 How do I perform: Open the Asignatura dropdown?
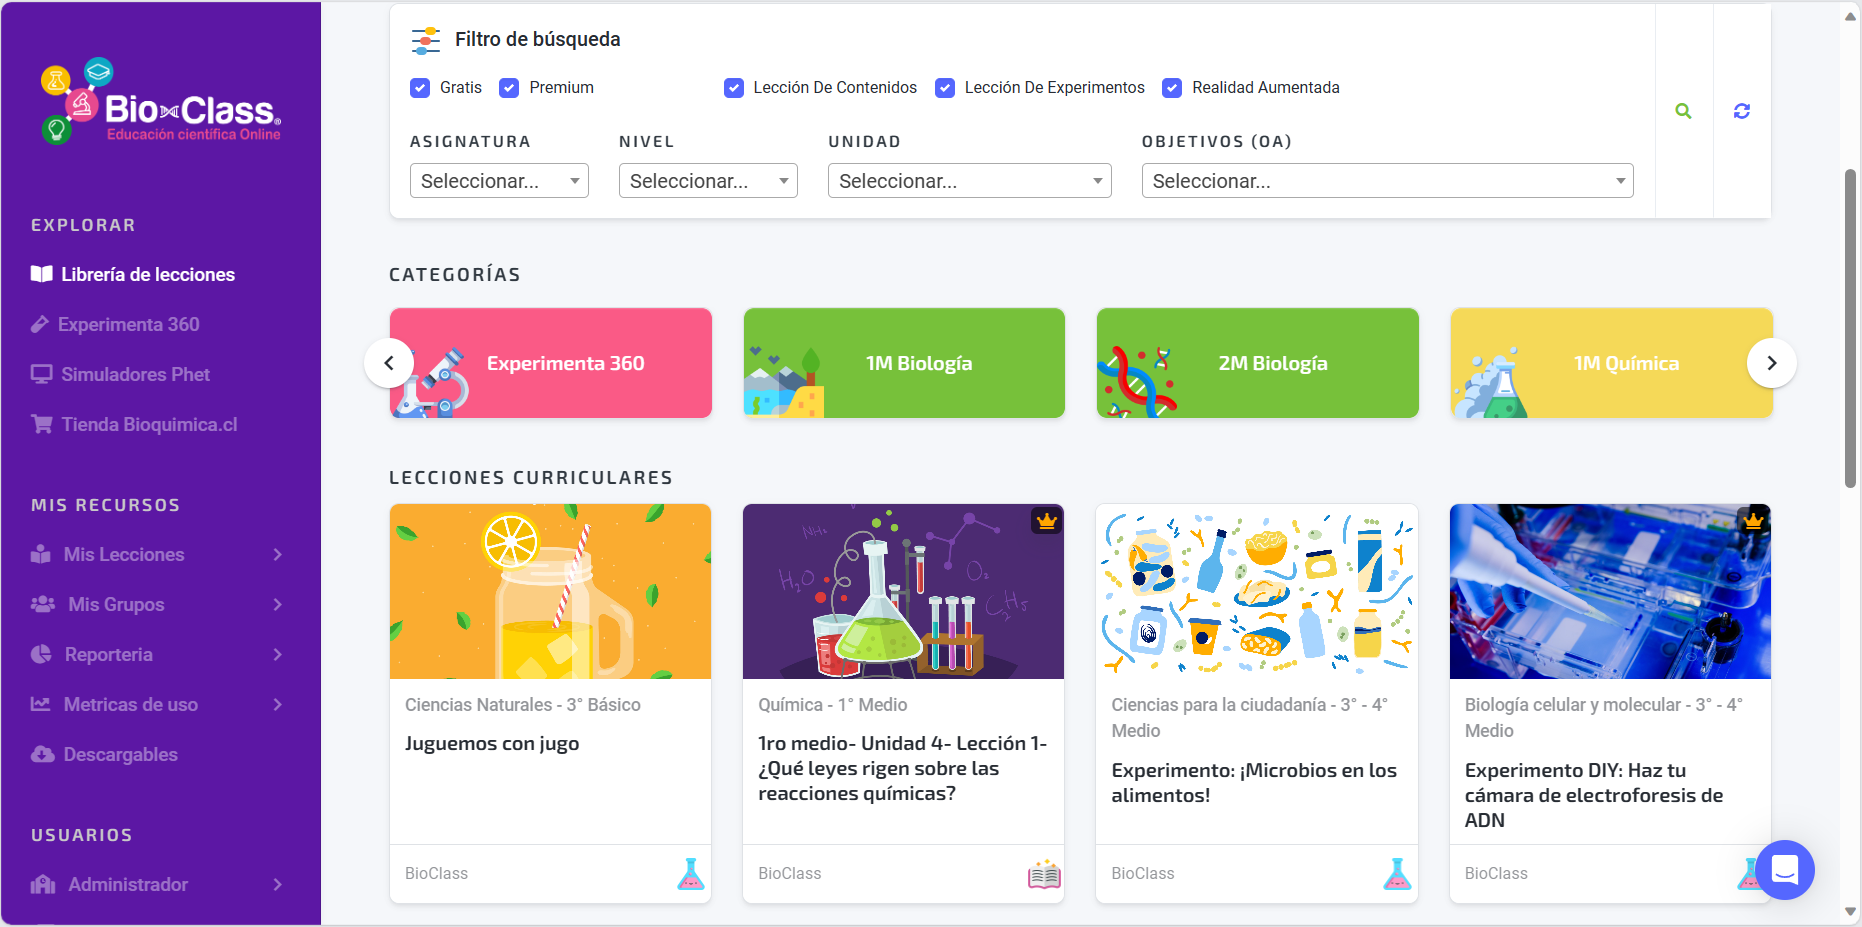click(499, 181)
